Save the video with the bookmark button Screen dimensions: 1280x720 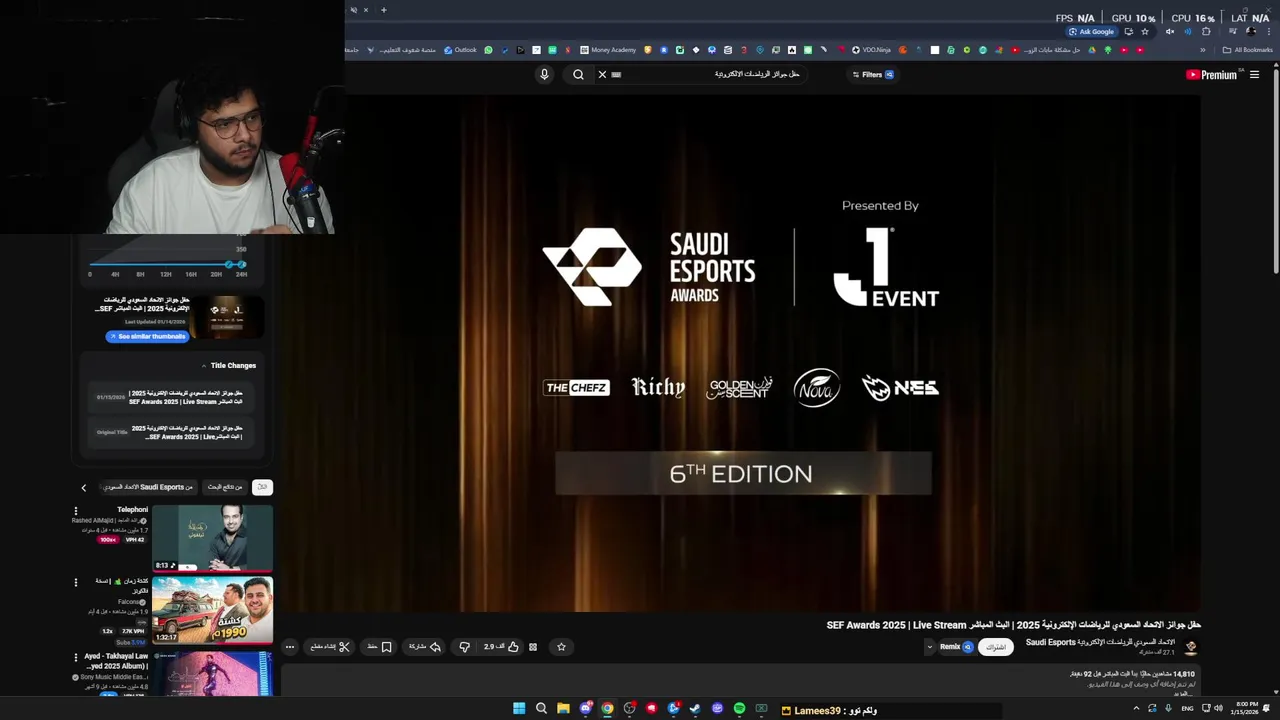(379, 647)
